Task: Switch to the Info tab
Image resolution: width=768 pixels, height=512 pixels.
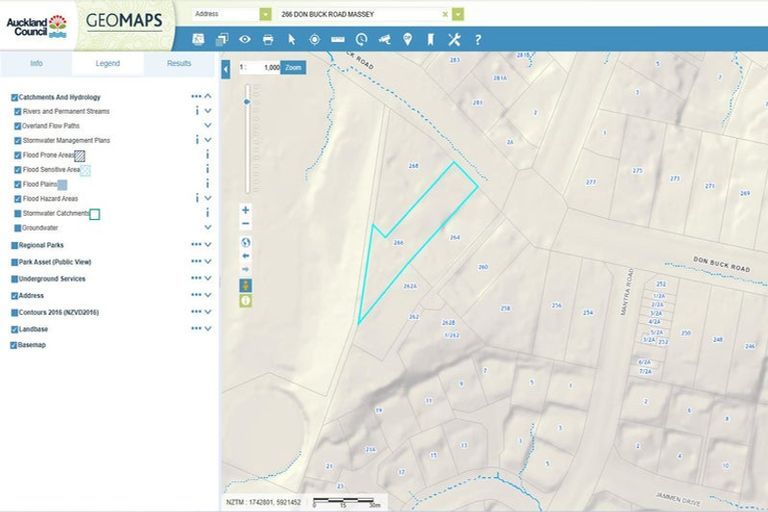Action: click(x=36, y=63)
